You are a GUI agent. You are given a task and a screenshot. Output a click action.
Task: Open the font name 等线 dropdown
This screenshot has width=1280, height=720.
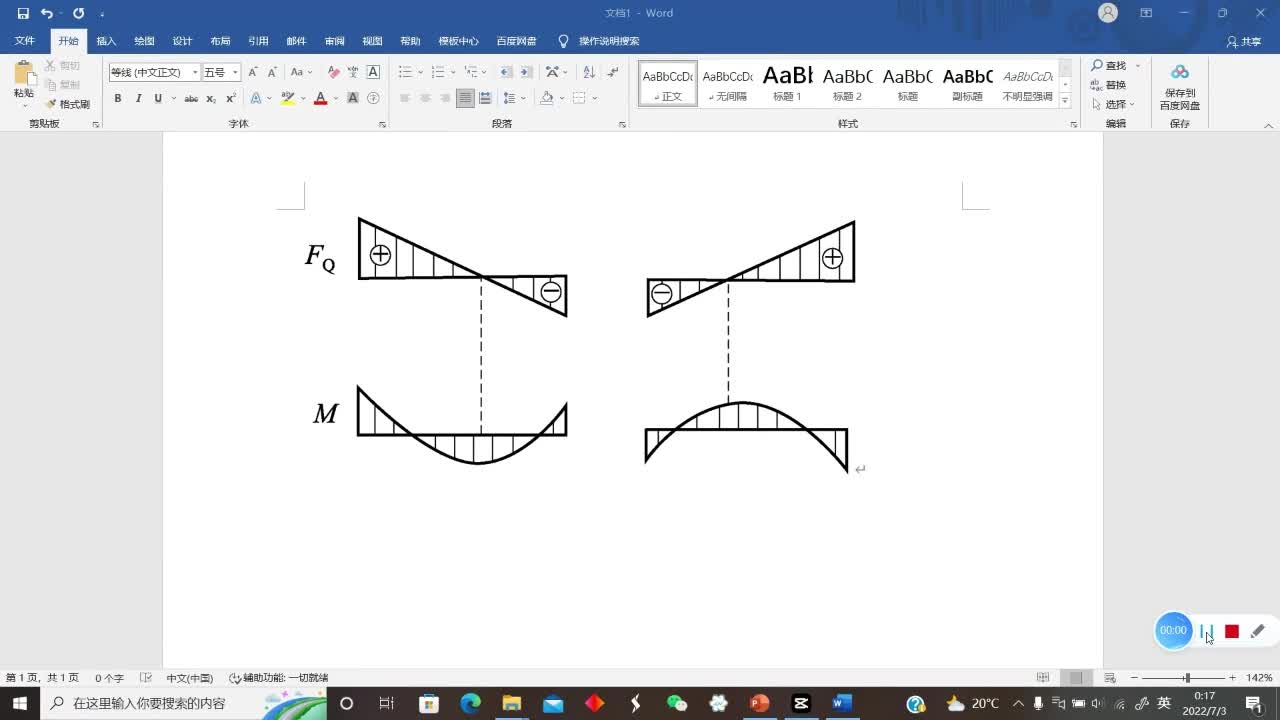(x=195, y=72)
